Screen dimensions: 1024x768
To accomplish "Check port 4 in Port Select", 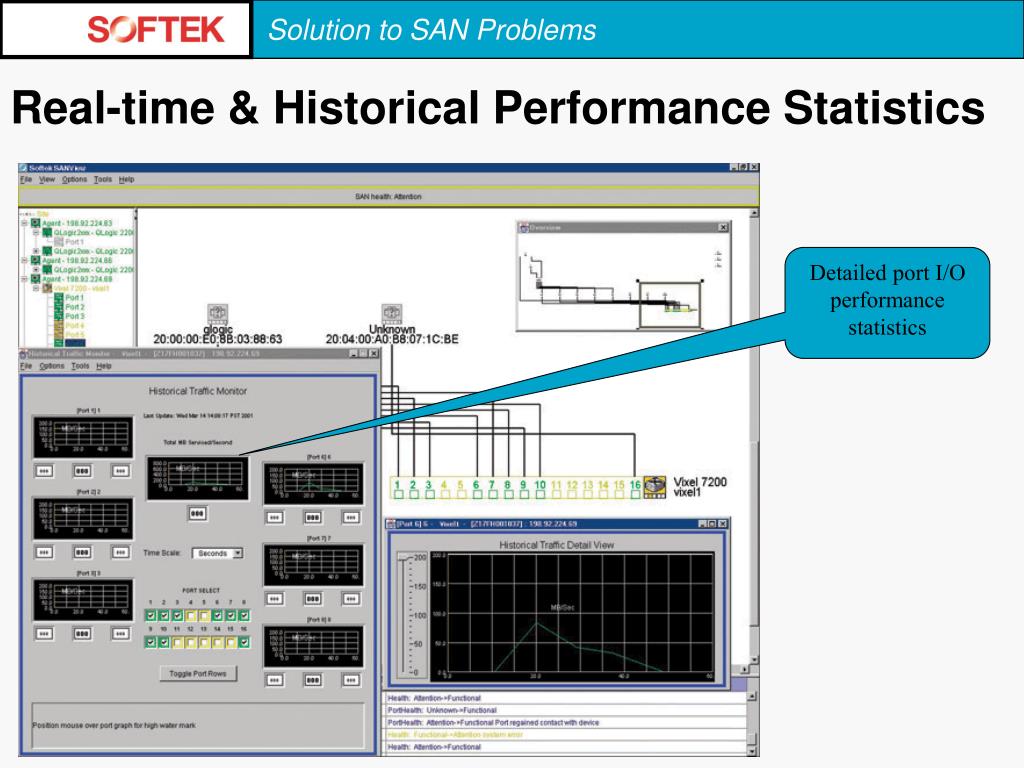I will [191, 615].
